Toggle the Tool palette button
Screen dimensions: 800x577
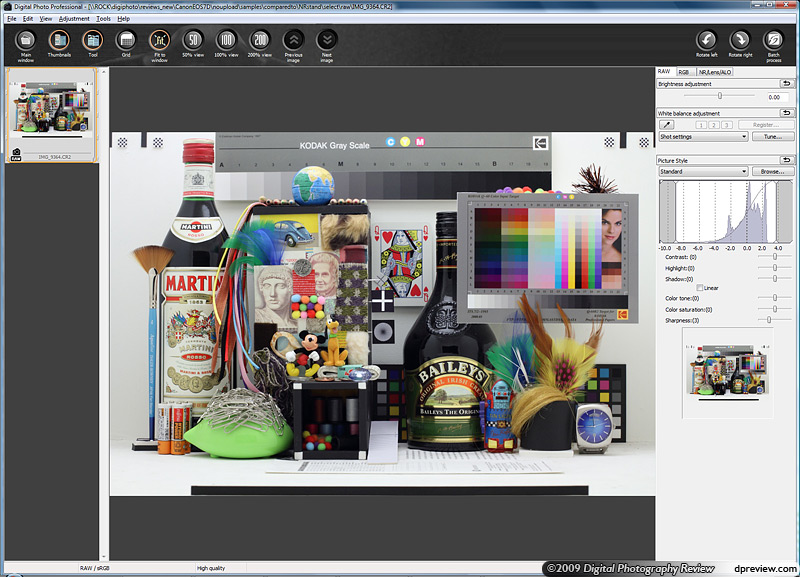[93, 43]
